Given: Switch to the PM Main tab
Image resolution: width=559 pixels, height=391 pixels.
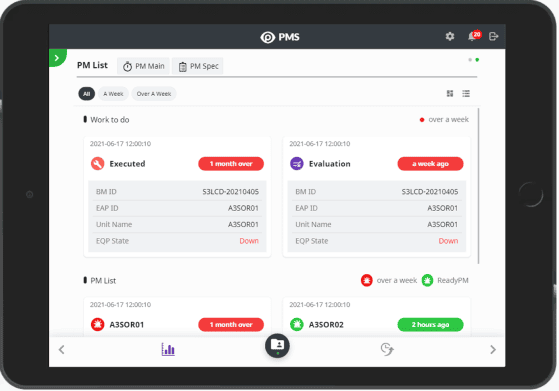Looking at the screenshot, I should 144,66.
